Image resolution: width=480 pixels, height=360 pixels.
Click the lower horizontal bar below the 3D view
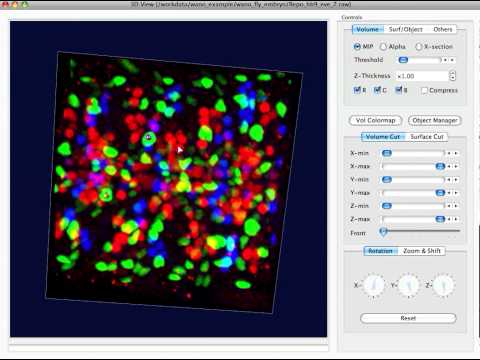point(168,348)
